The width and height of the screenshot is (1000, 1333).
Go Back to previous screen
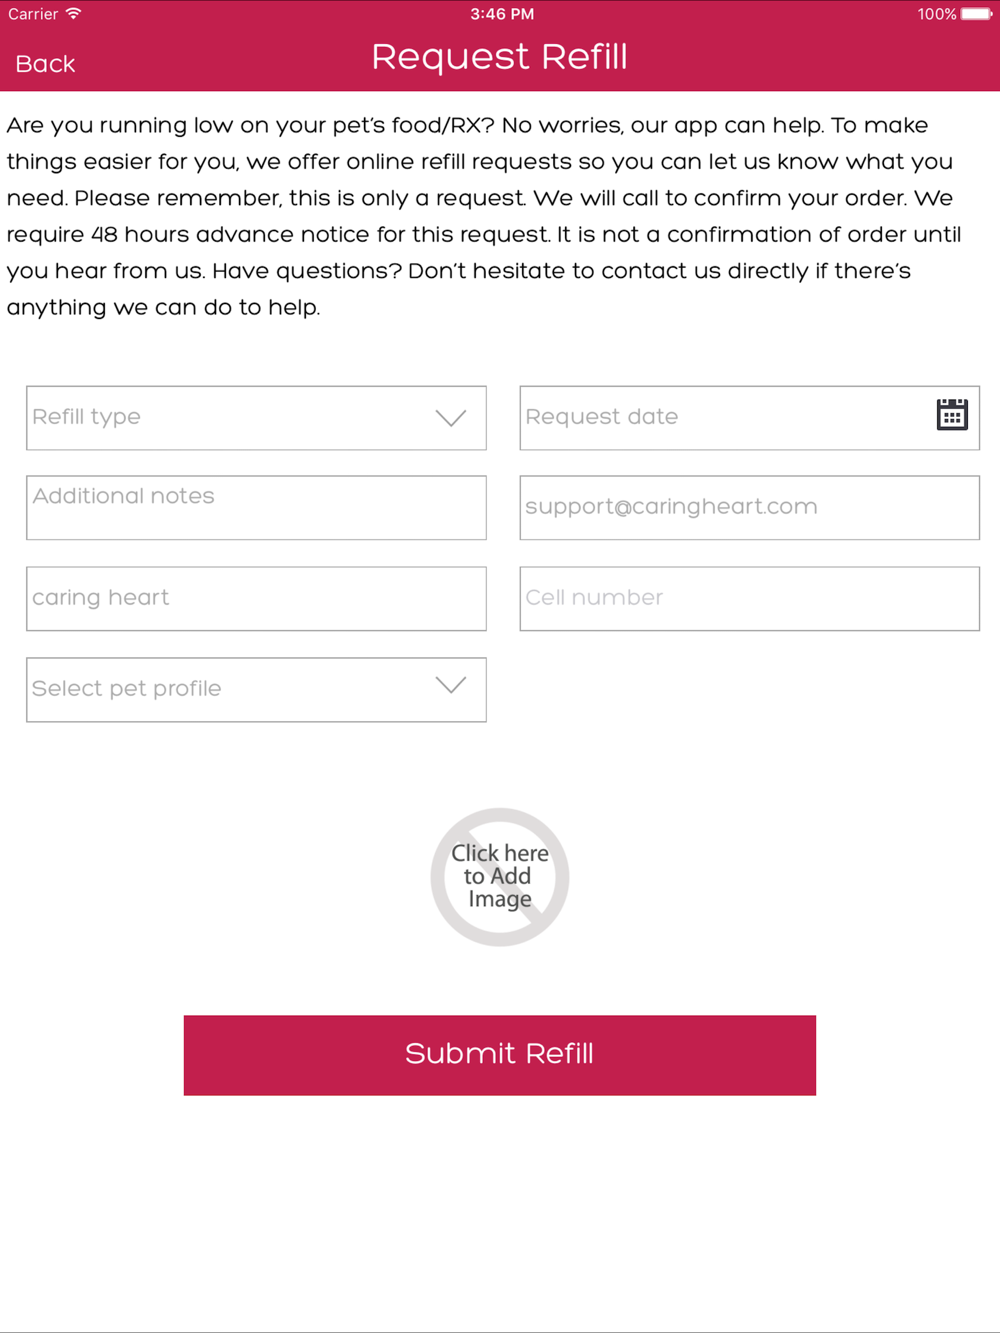[x=45, y=64]
